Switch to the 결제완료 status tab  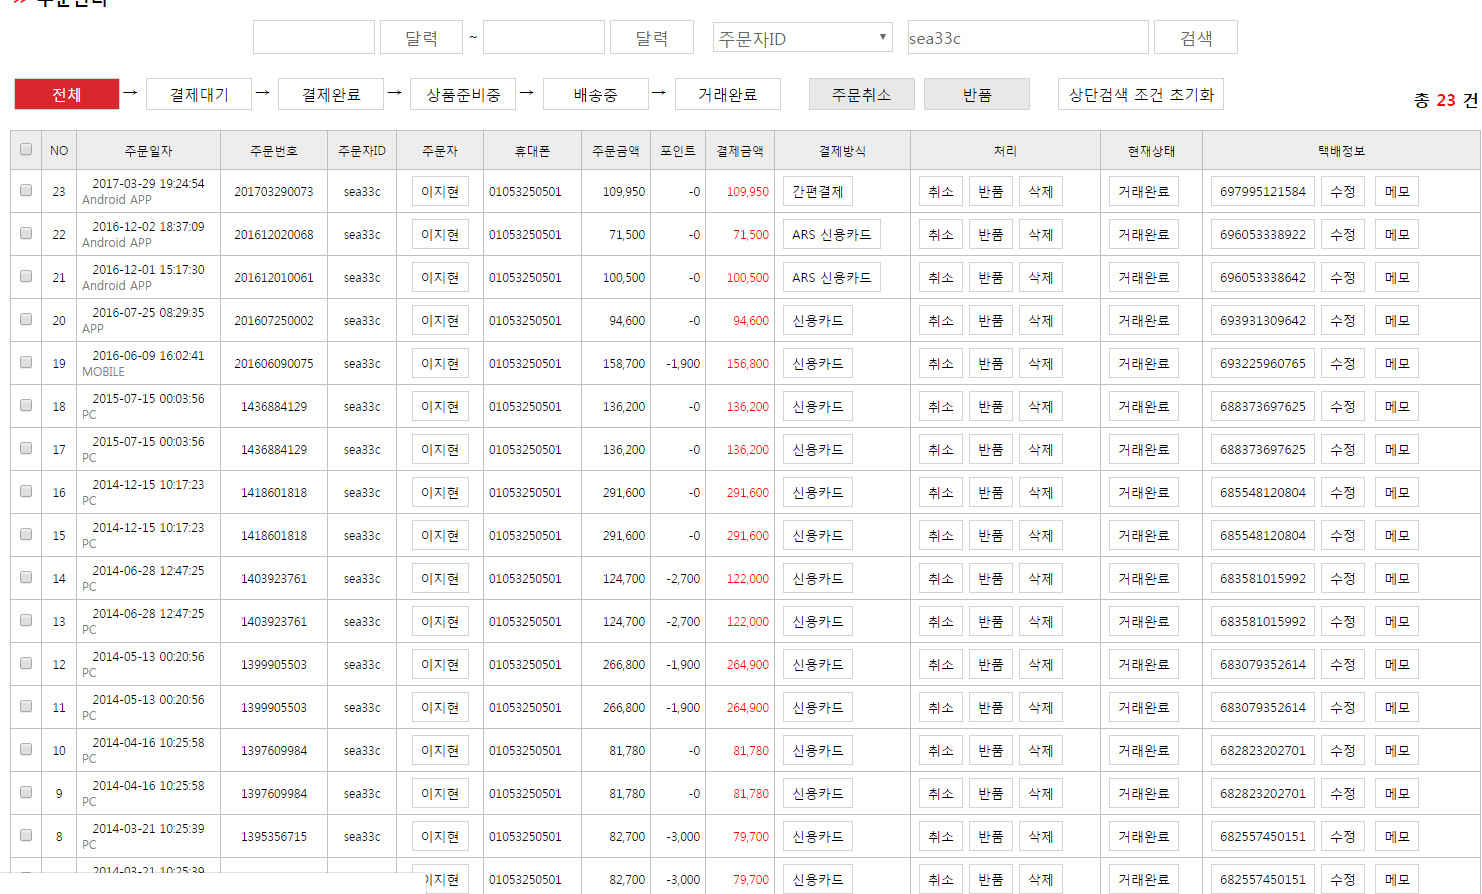(x=331, y=94)
